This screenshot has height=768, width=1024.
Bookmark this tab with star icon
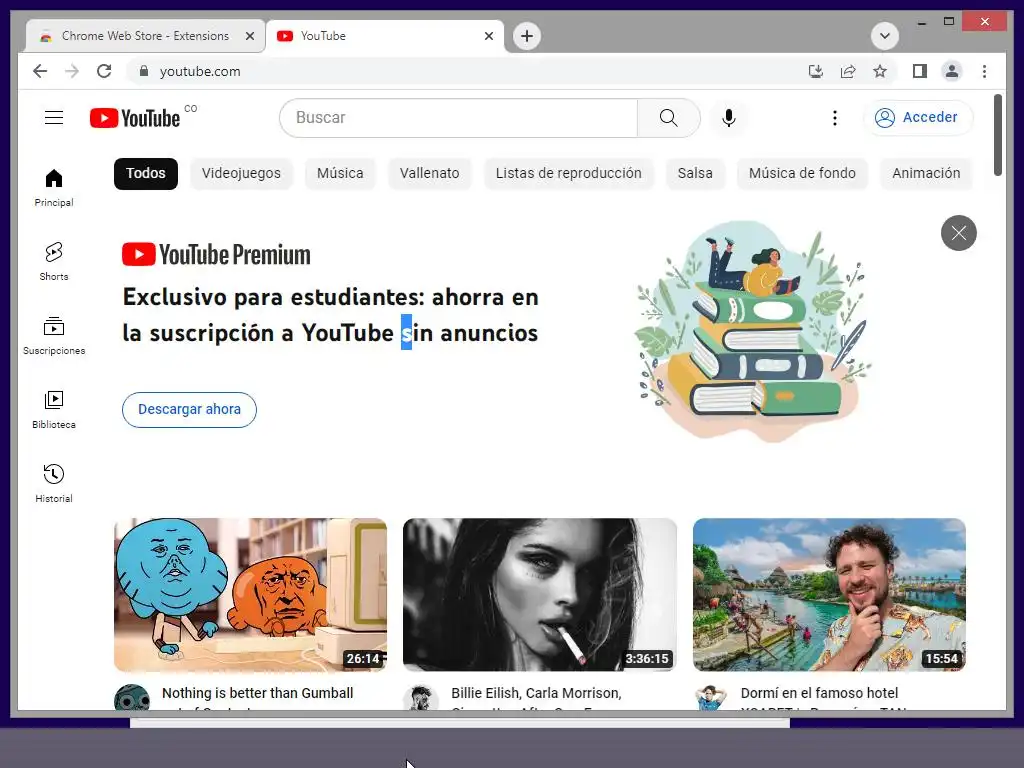click(x=880, y=71)
